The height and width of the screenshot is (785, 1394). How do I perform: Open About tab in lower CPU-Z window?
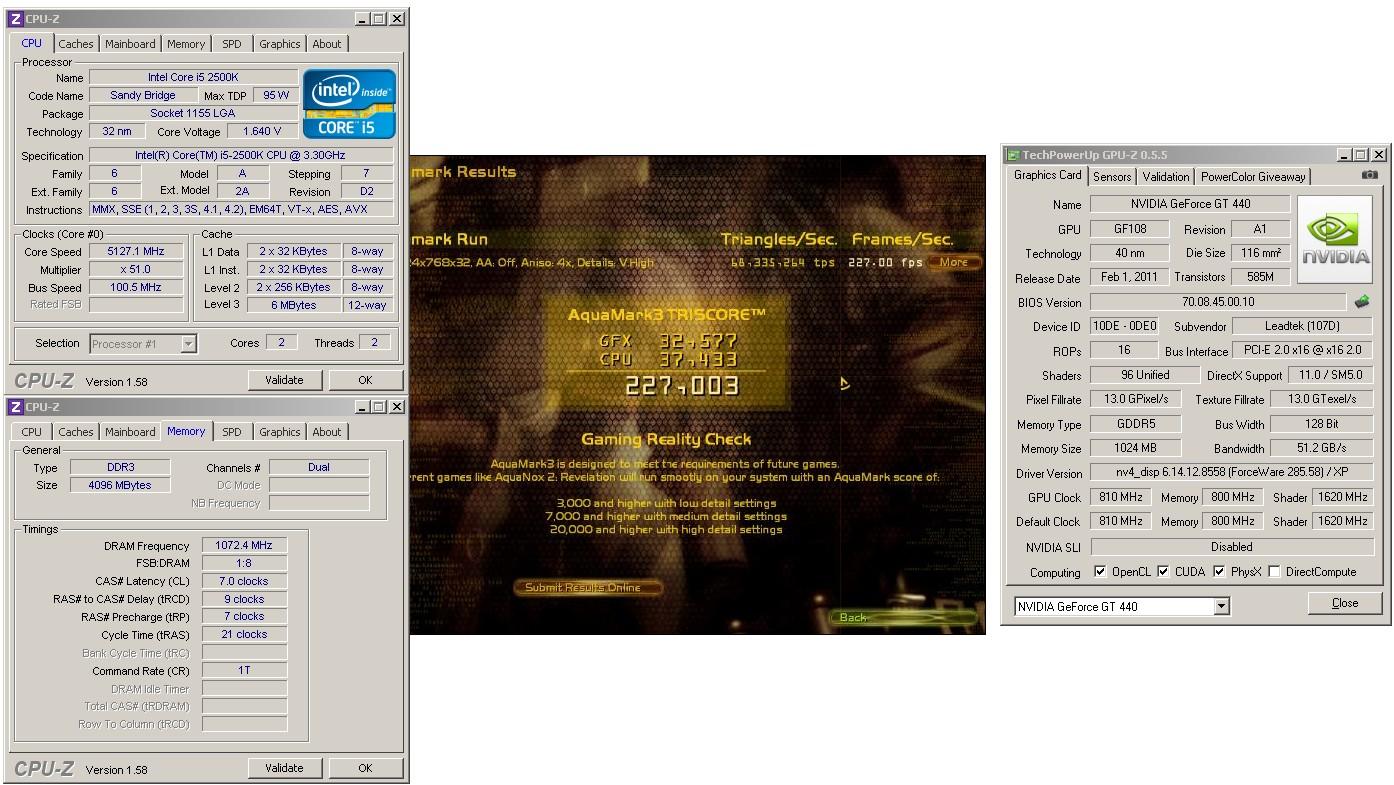click(327, 432)
